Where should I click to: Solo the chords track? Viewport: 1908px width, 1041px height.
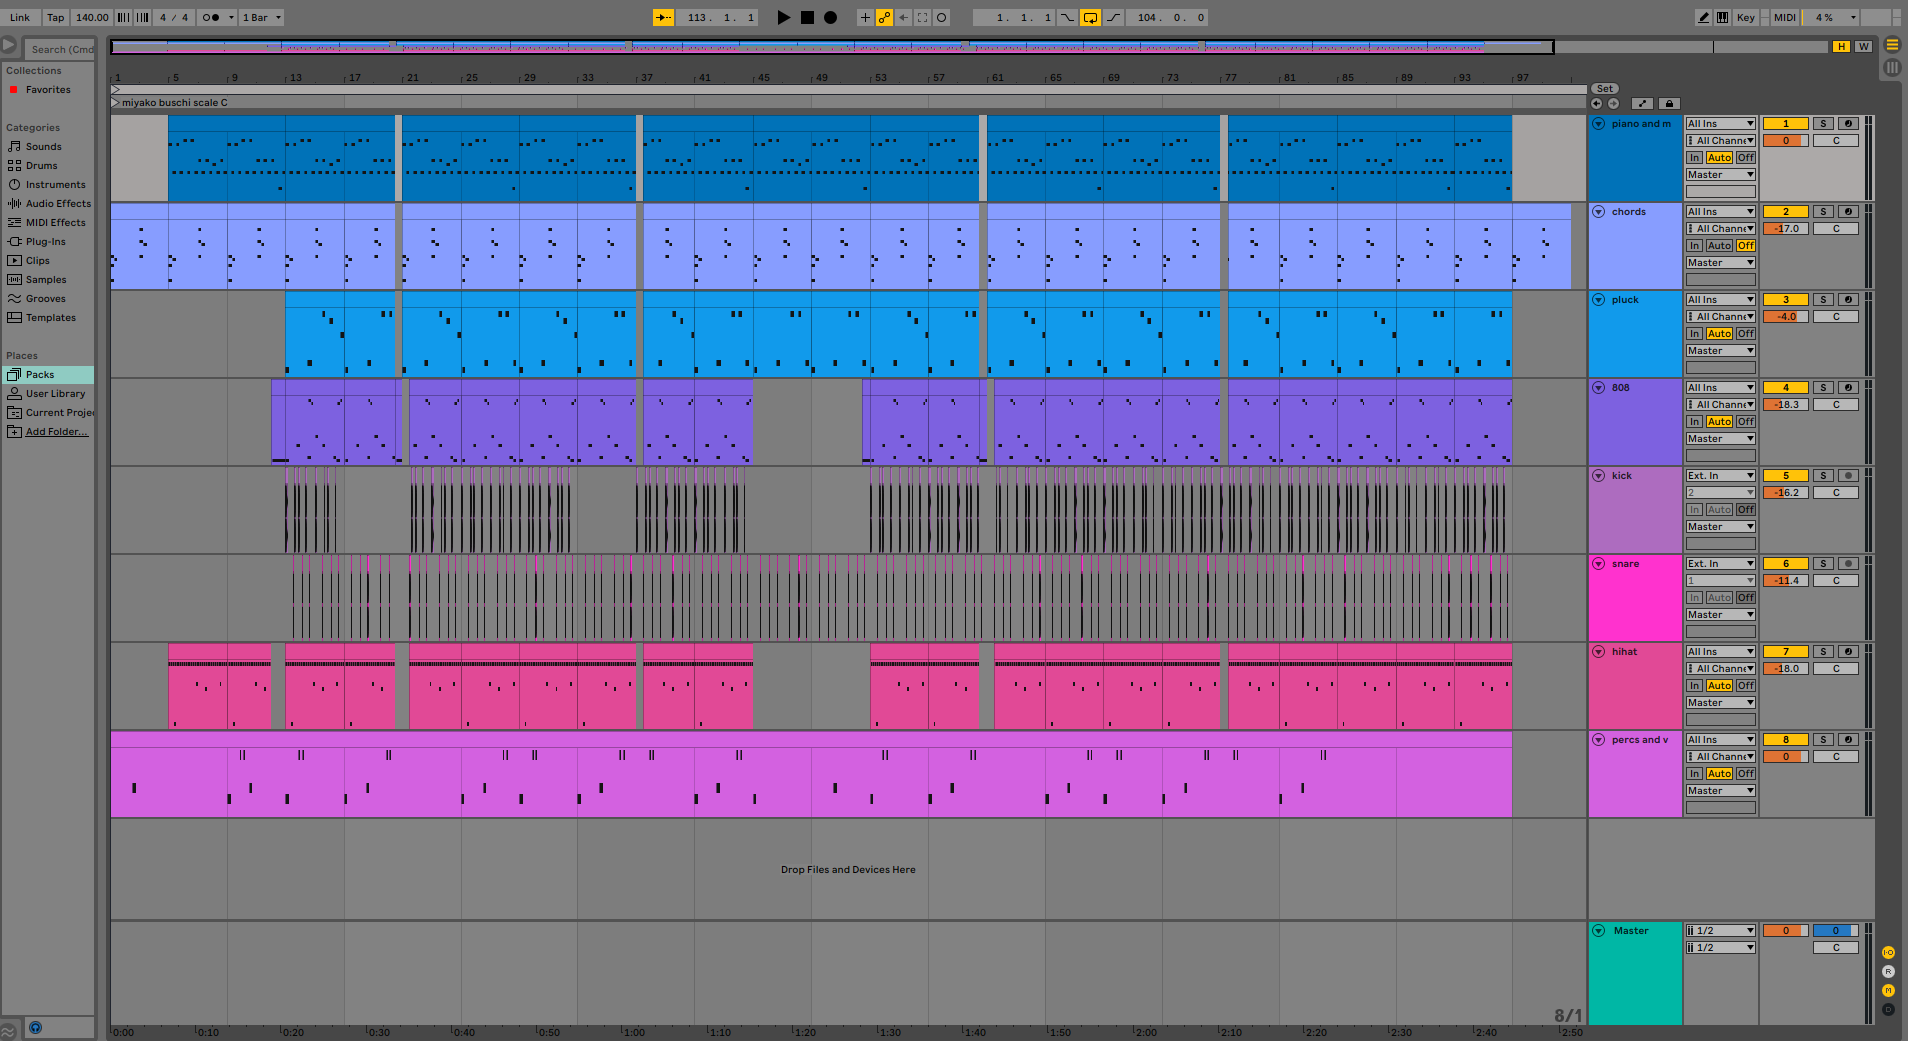(1823, 212)
